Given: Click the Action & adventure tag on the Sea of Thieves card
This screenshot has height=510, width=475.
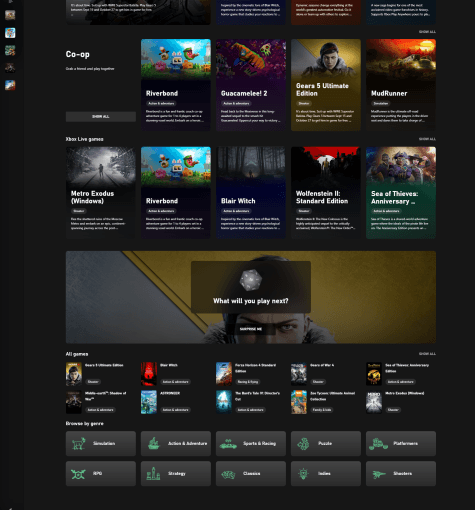Looking at the screenshot, I should [386, 211].
